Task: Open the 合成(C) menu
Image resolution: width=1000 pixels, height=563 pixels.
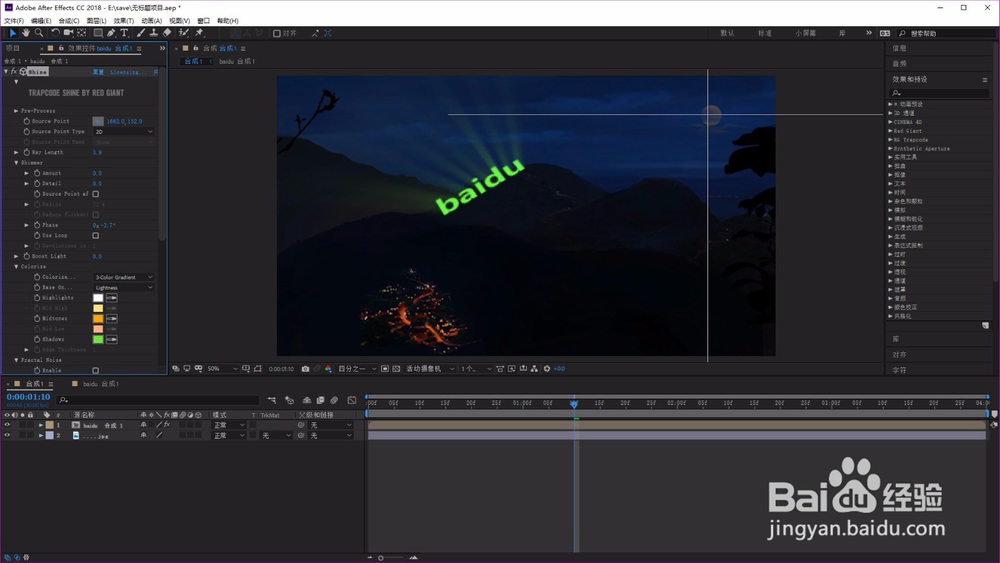Action: 69,21
